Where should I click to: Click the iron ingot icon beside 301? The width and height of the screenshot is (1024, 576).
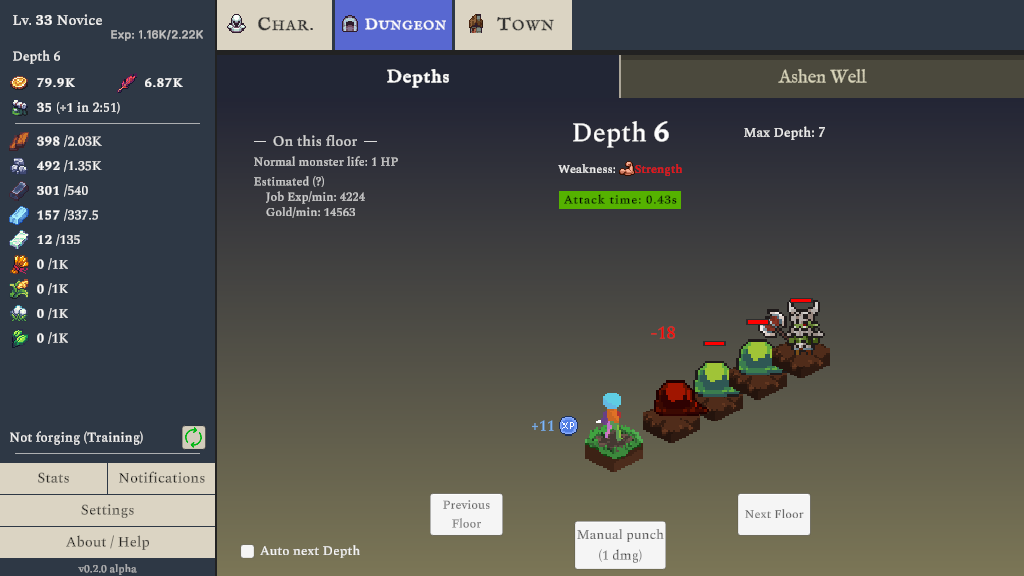(19, 190)
